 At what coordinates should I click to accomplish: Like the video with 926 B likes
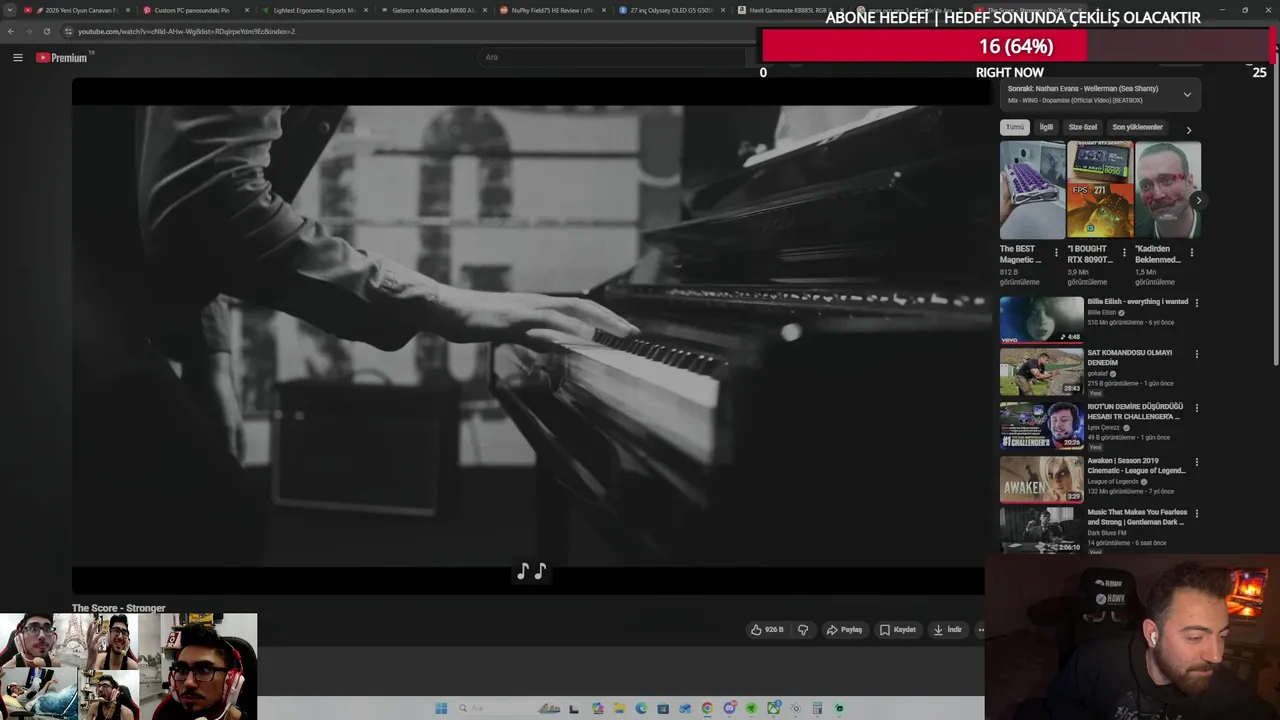click(767, 630)
